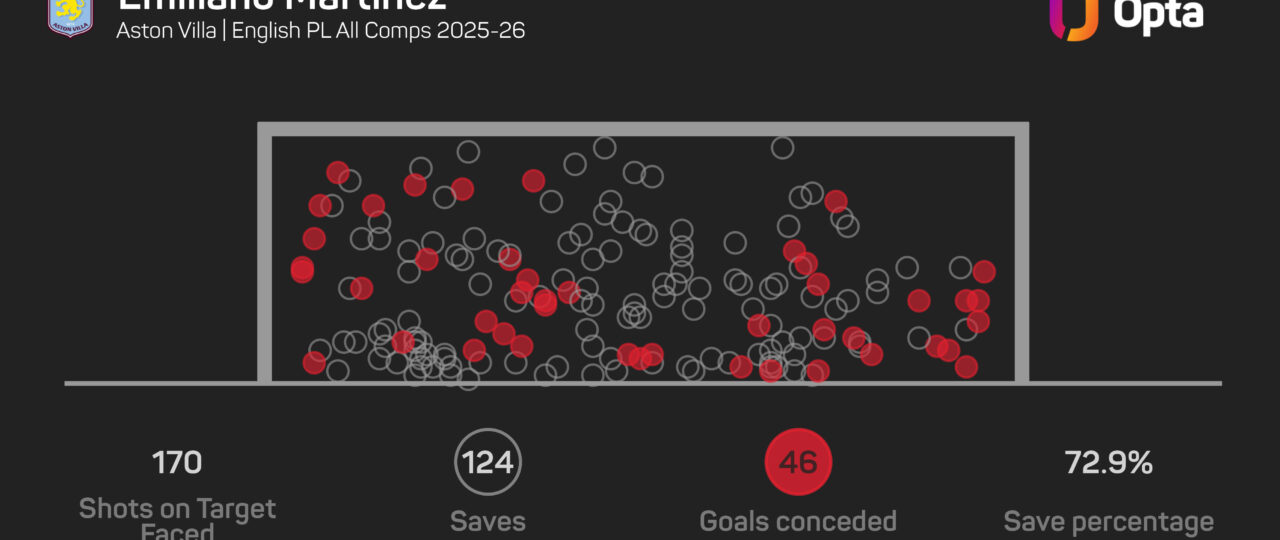
Task: Click the rightmost red goal dot near right post
Action: tap(984, 271)
